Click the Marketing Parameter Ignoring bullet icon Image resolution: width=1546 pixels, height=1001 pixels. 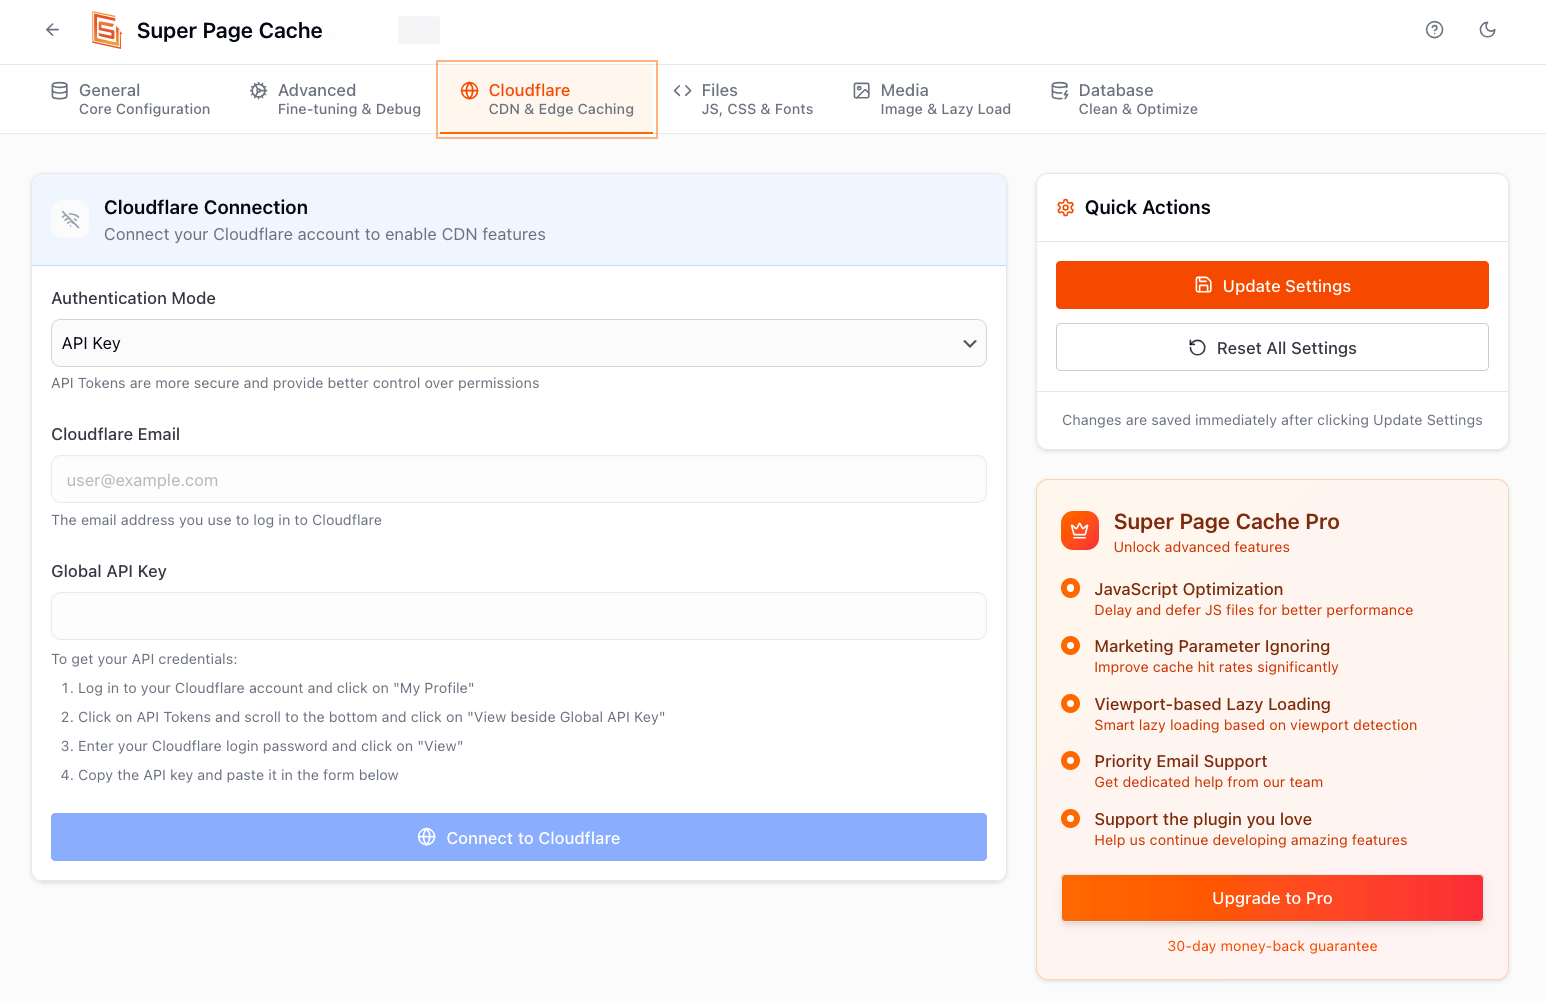1071,645
